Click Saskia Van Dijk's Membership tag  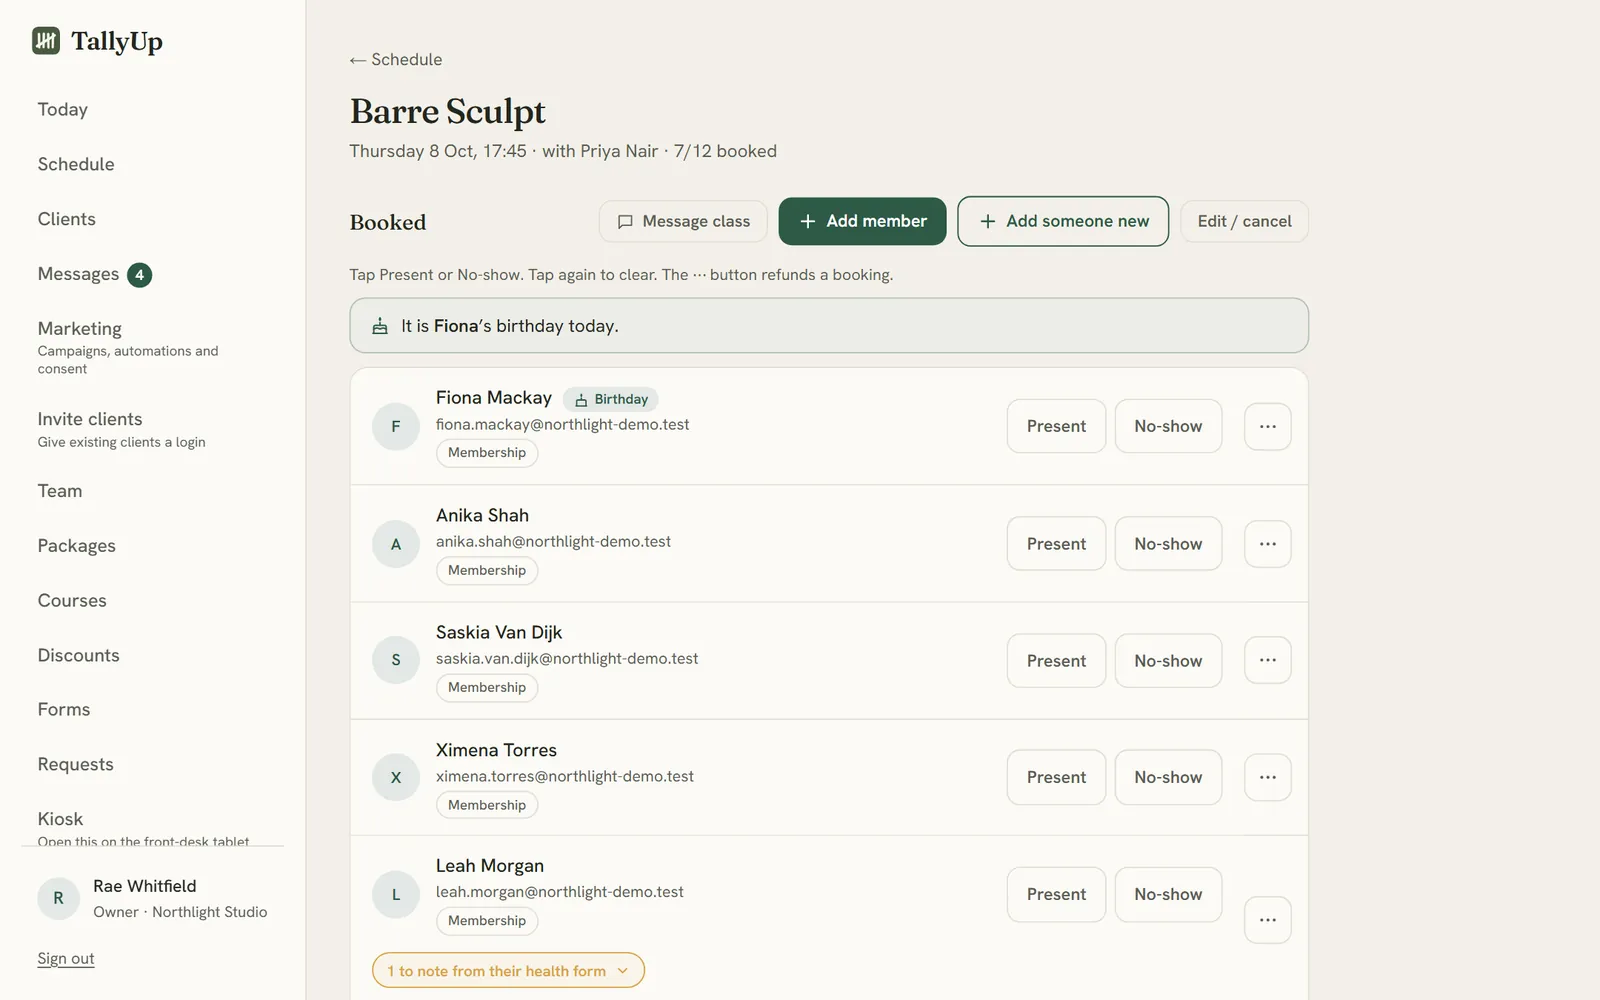pyautogui.click(x=487, y=687)
